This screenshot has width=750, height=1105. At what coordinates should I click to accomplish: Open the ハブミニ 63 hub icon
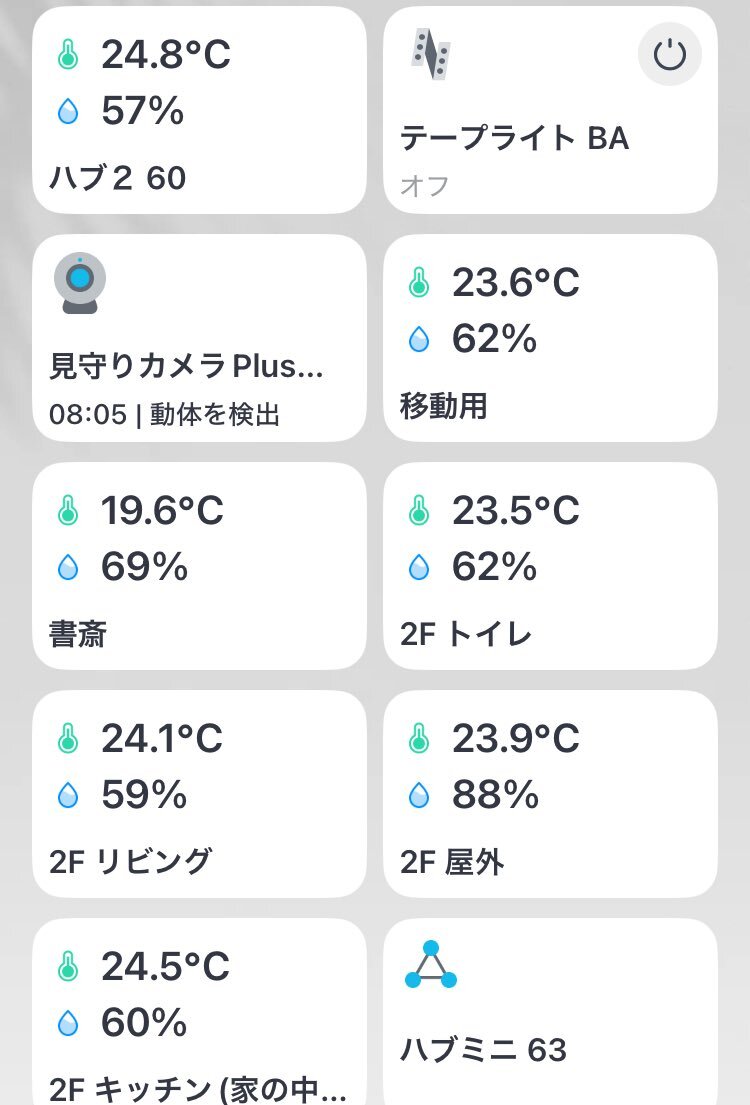431,965
